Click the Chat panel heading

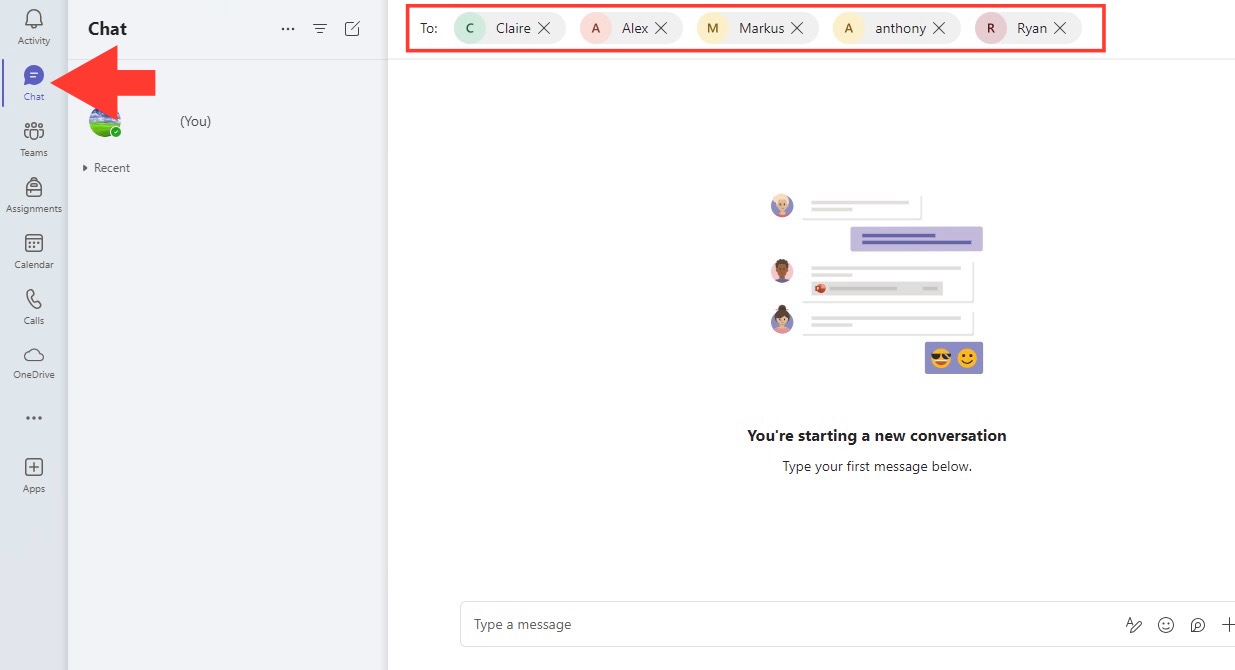(x=107, y=29)
